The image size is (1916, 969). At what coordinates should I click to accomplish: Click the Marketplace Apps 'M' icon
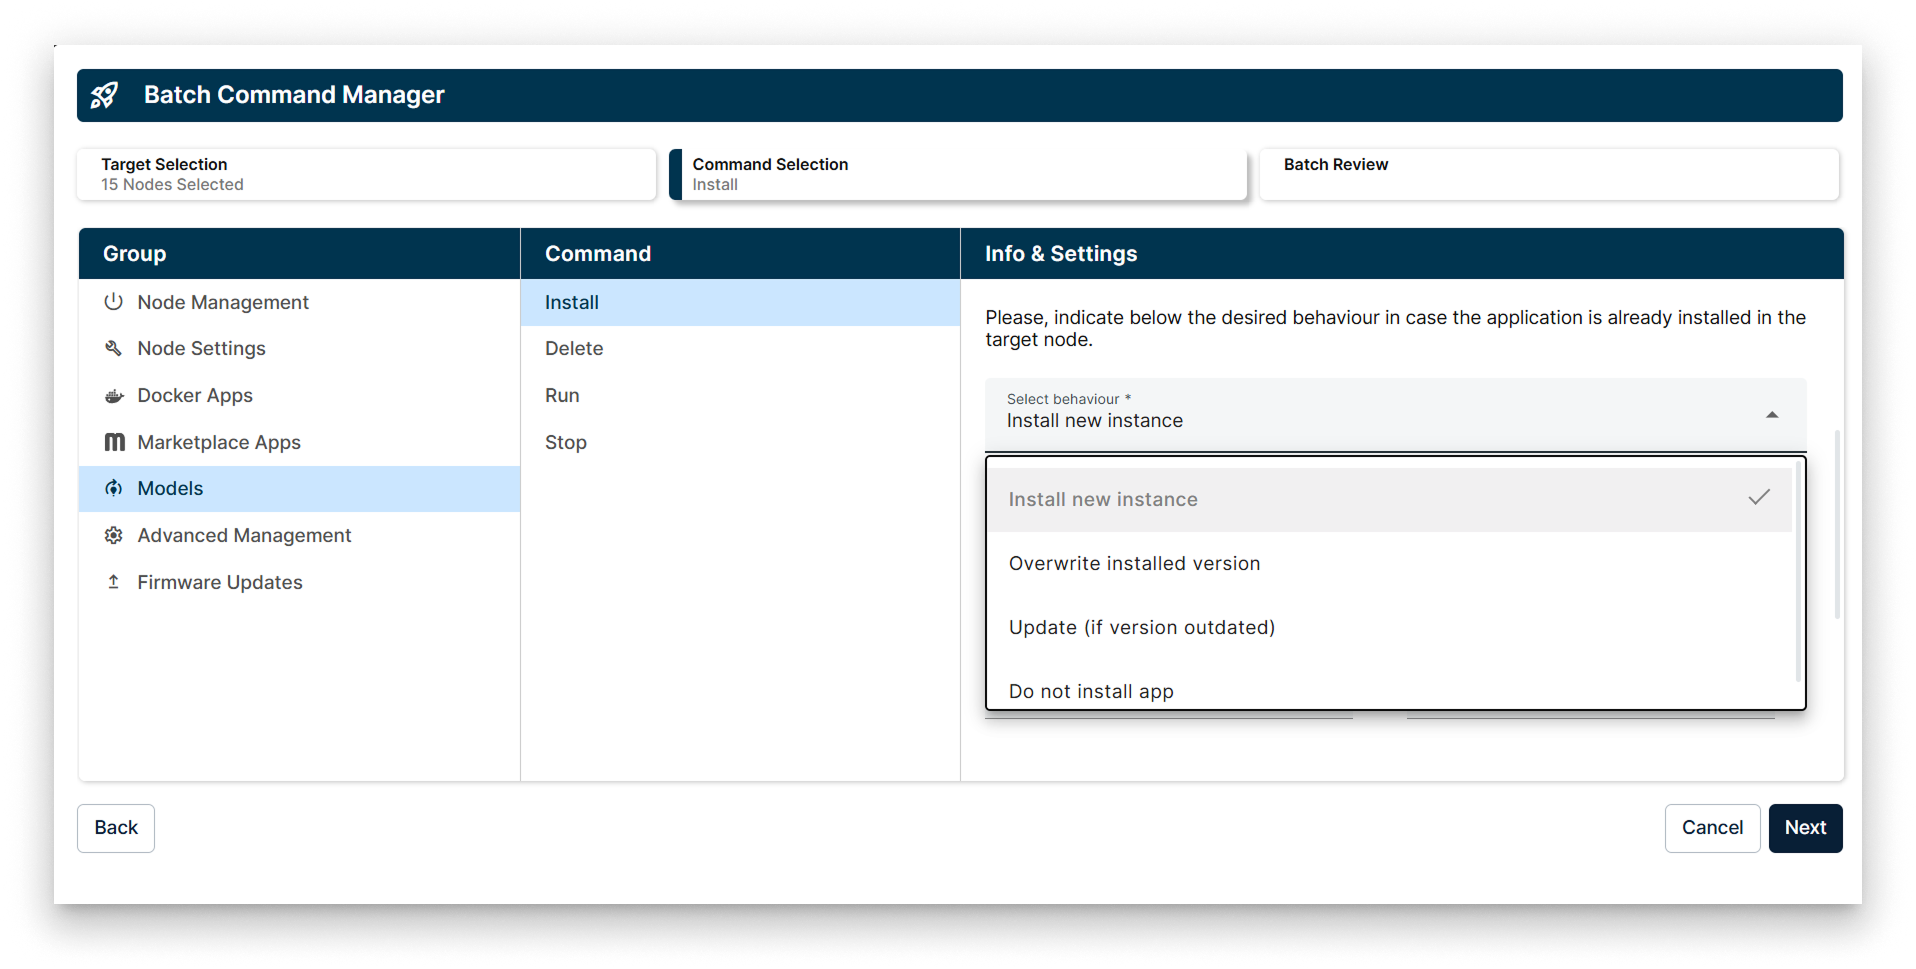click(113, 442)
